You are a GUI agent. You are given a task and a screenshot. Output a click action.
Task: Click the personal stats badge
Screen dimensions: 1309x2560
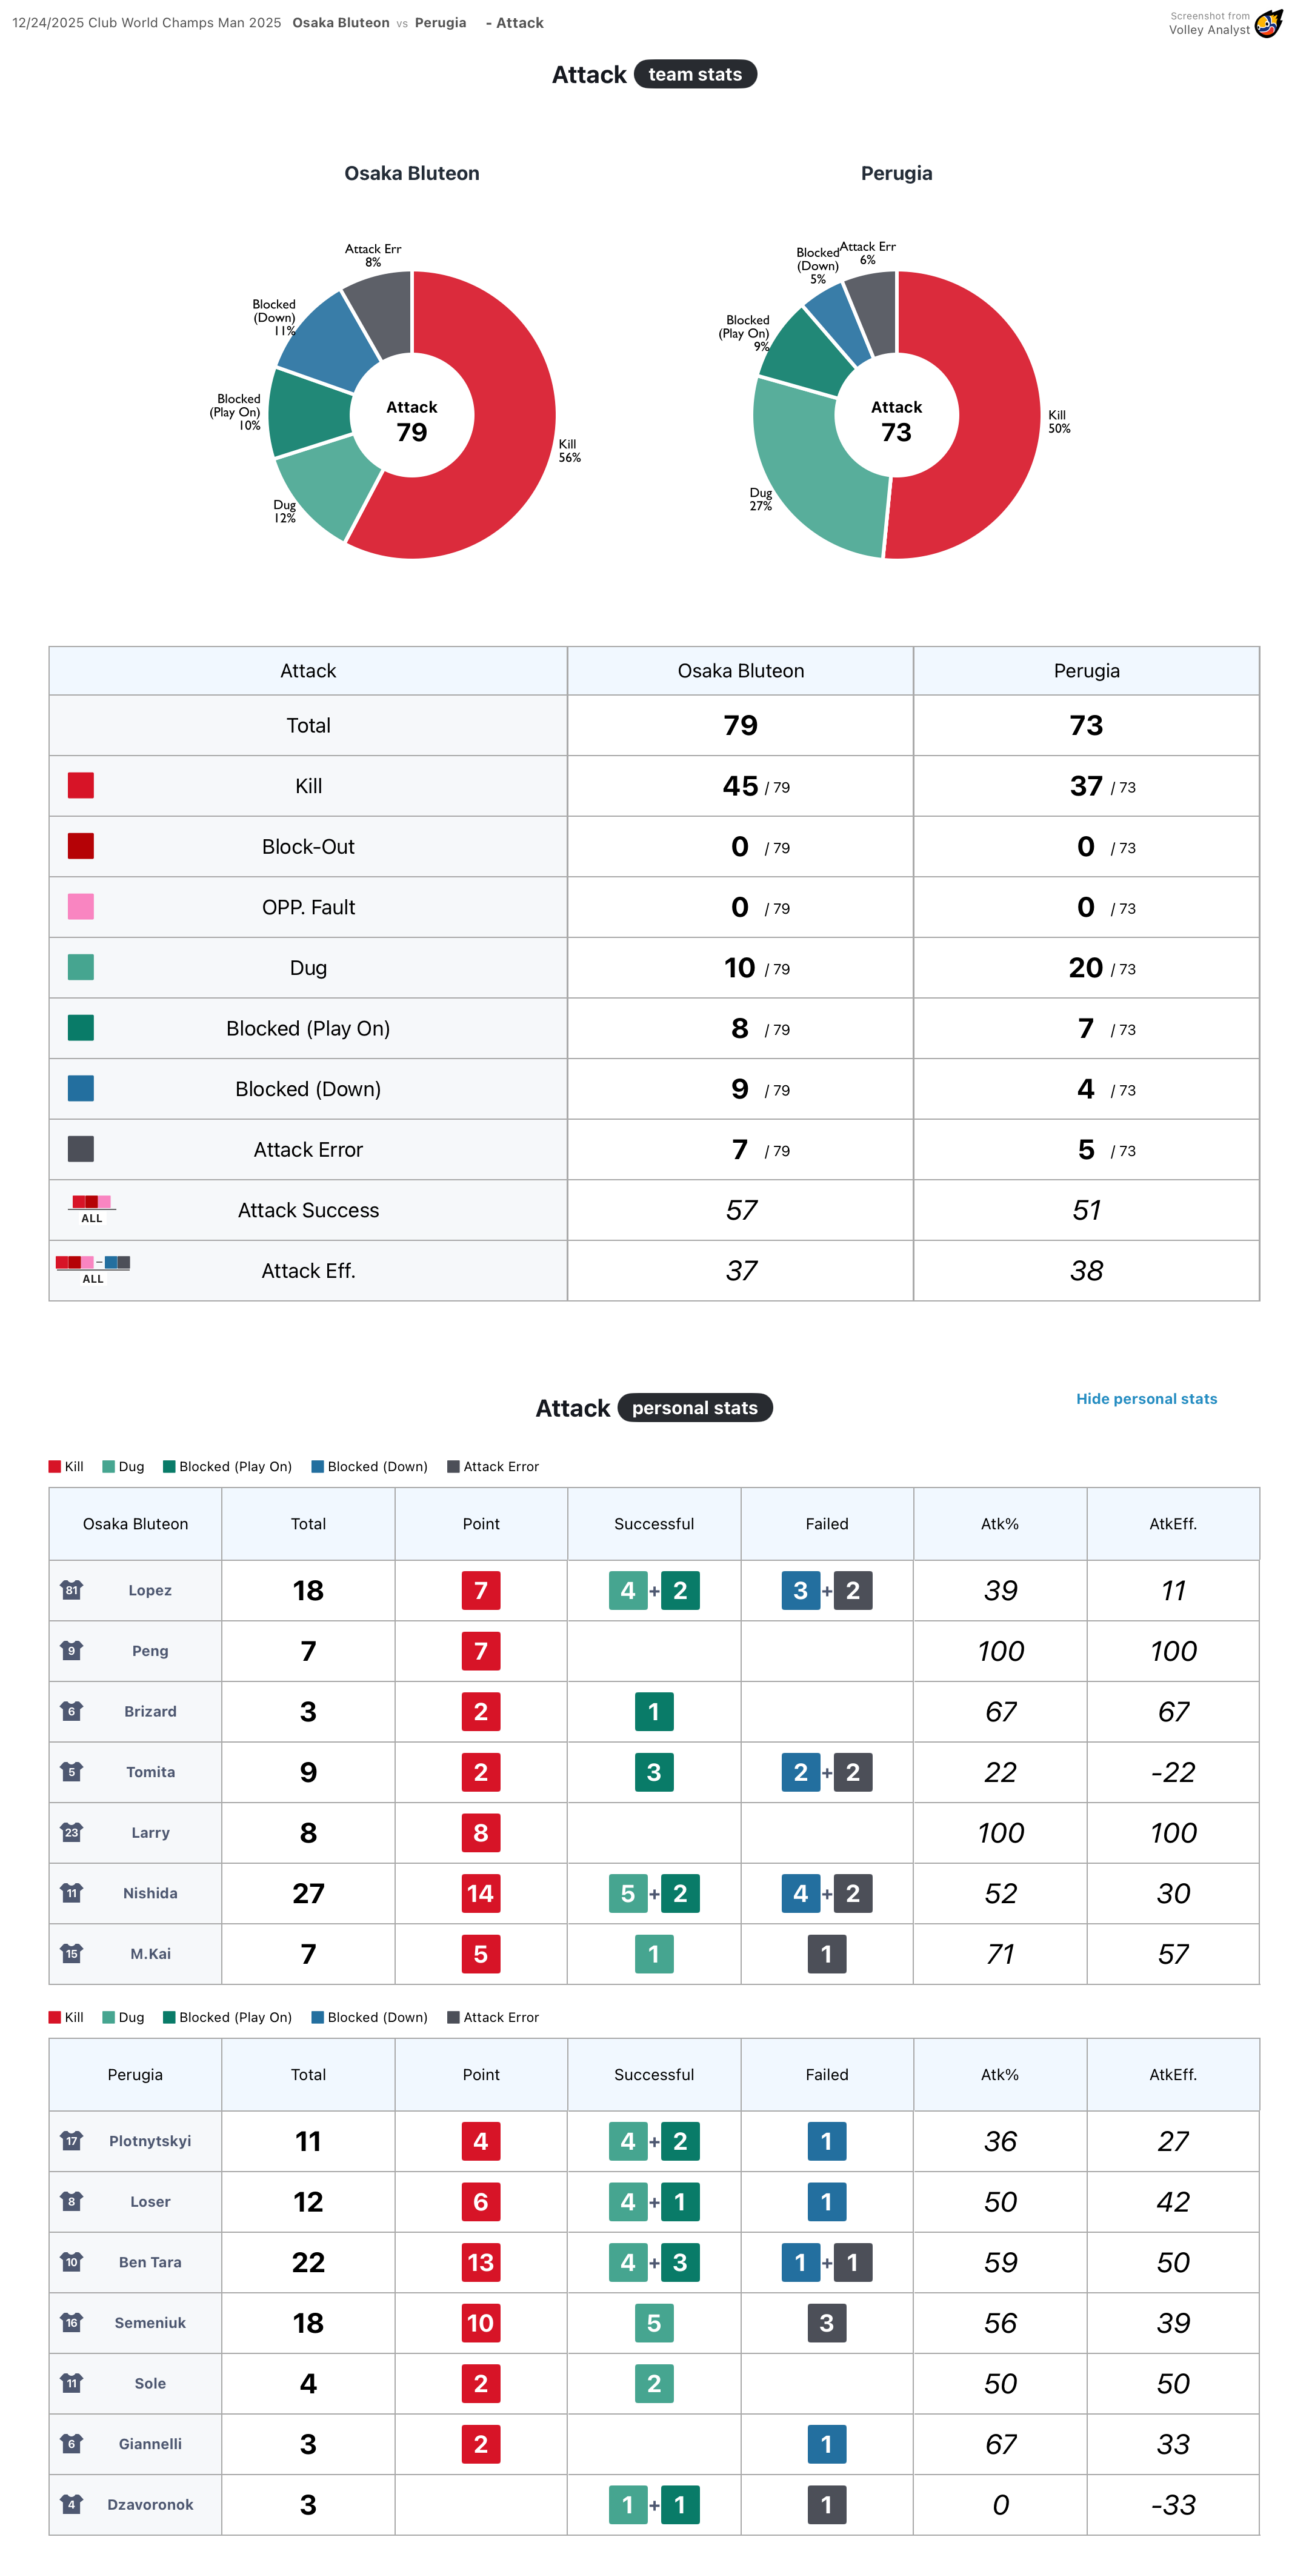(694, 1407)
